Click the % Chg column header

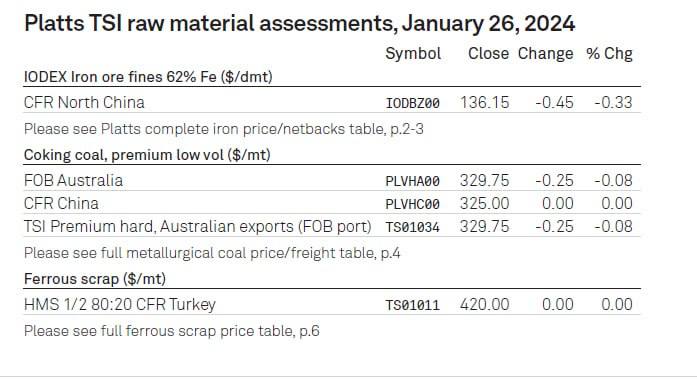coord(609,54)
